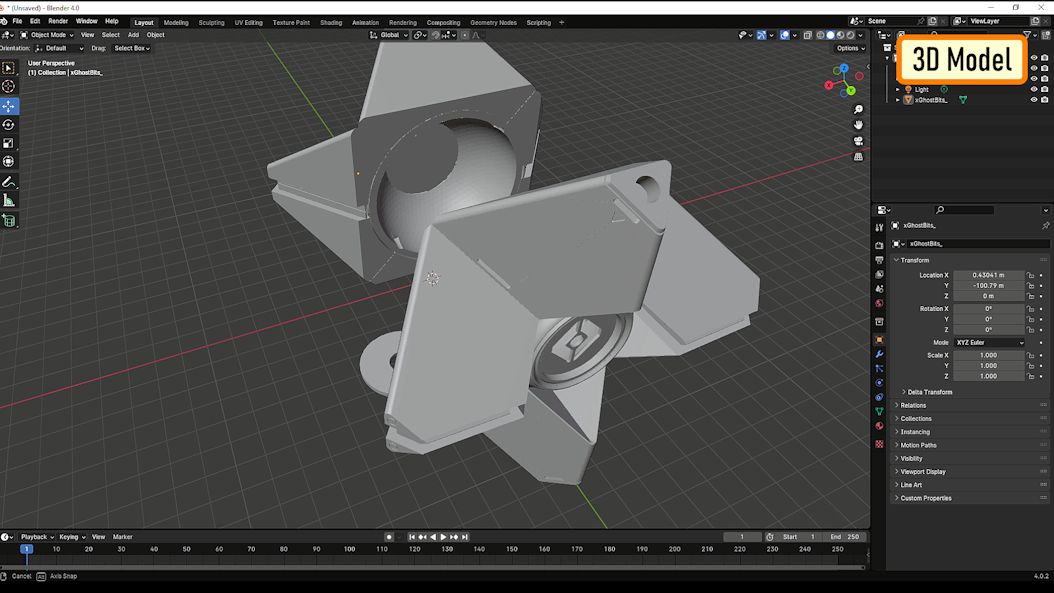Activate the Scale tool

tap(9, 143)
